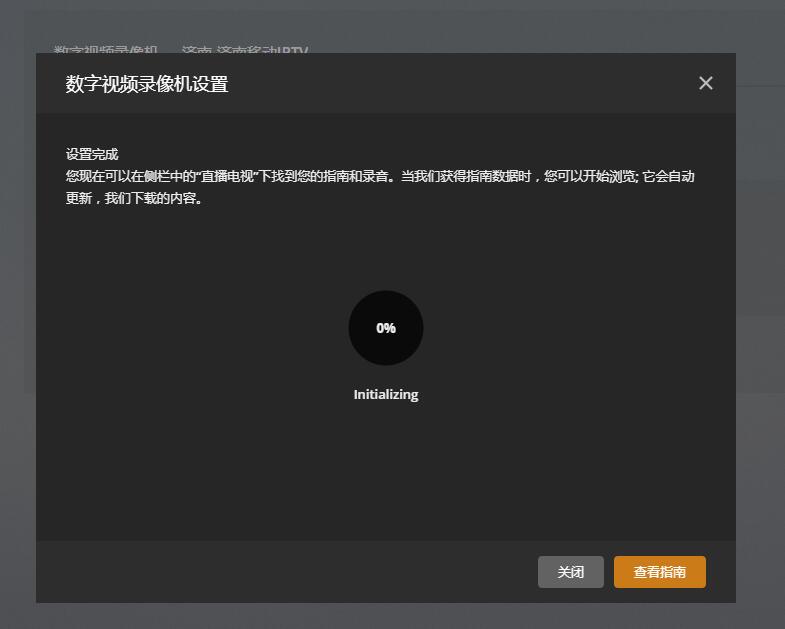Click the 数字视频录像机设置 dialog title
Viewport: 785px width, 629px height.
click(x=147, y=84)
